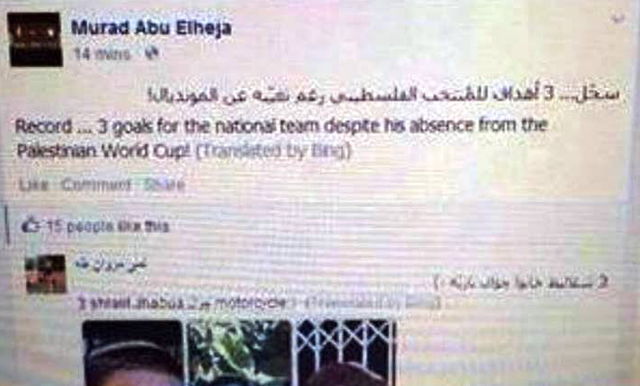Click the name Murad Abu Elheja
Viewport: 640px width, 386px height.
point(151,28)
